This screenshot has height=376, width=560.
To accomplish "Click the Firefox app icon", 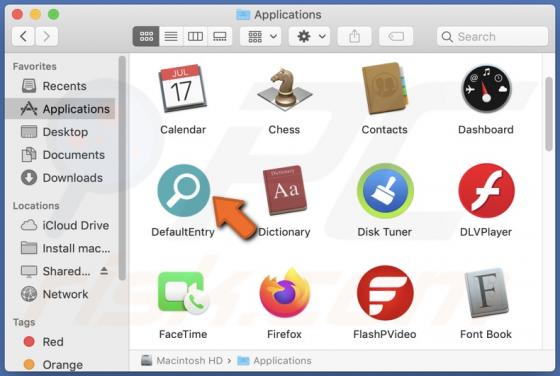I will tap(285, 293).
